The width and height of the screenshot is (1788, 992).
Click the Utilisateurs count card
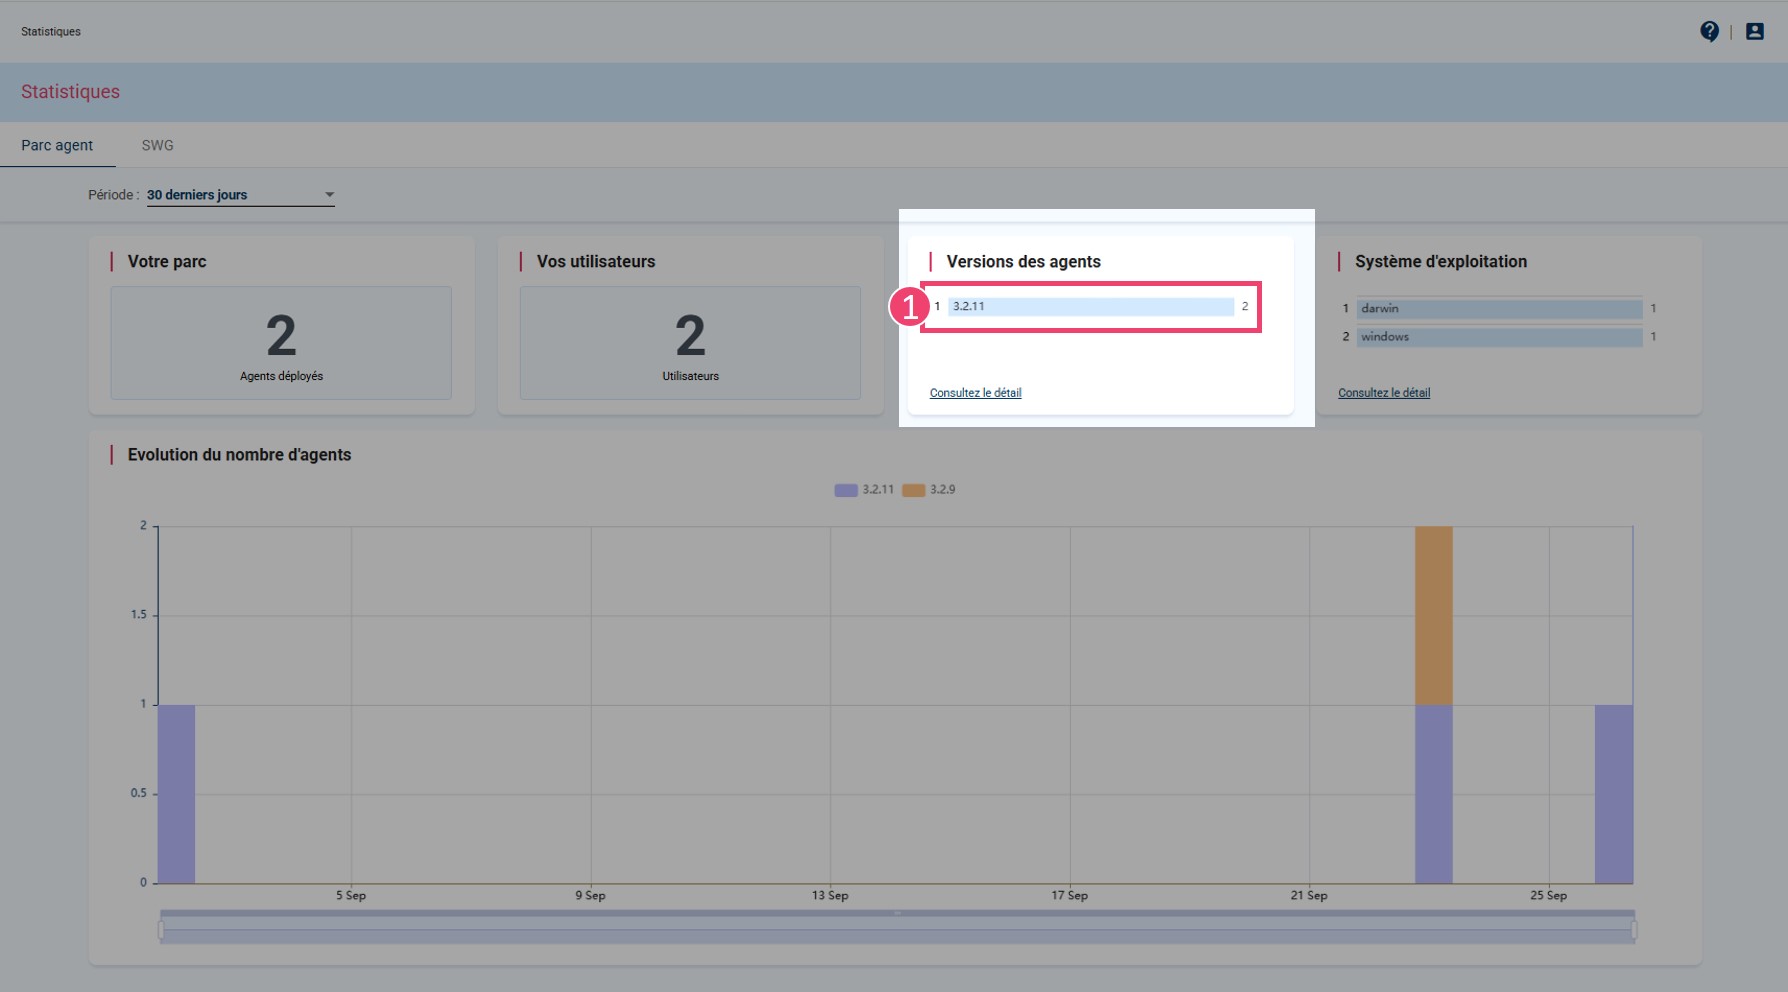(690, 343)
